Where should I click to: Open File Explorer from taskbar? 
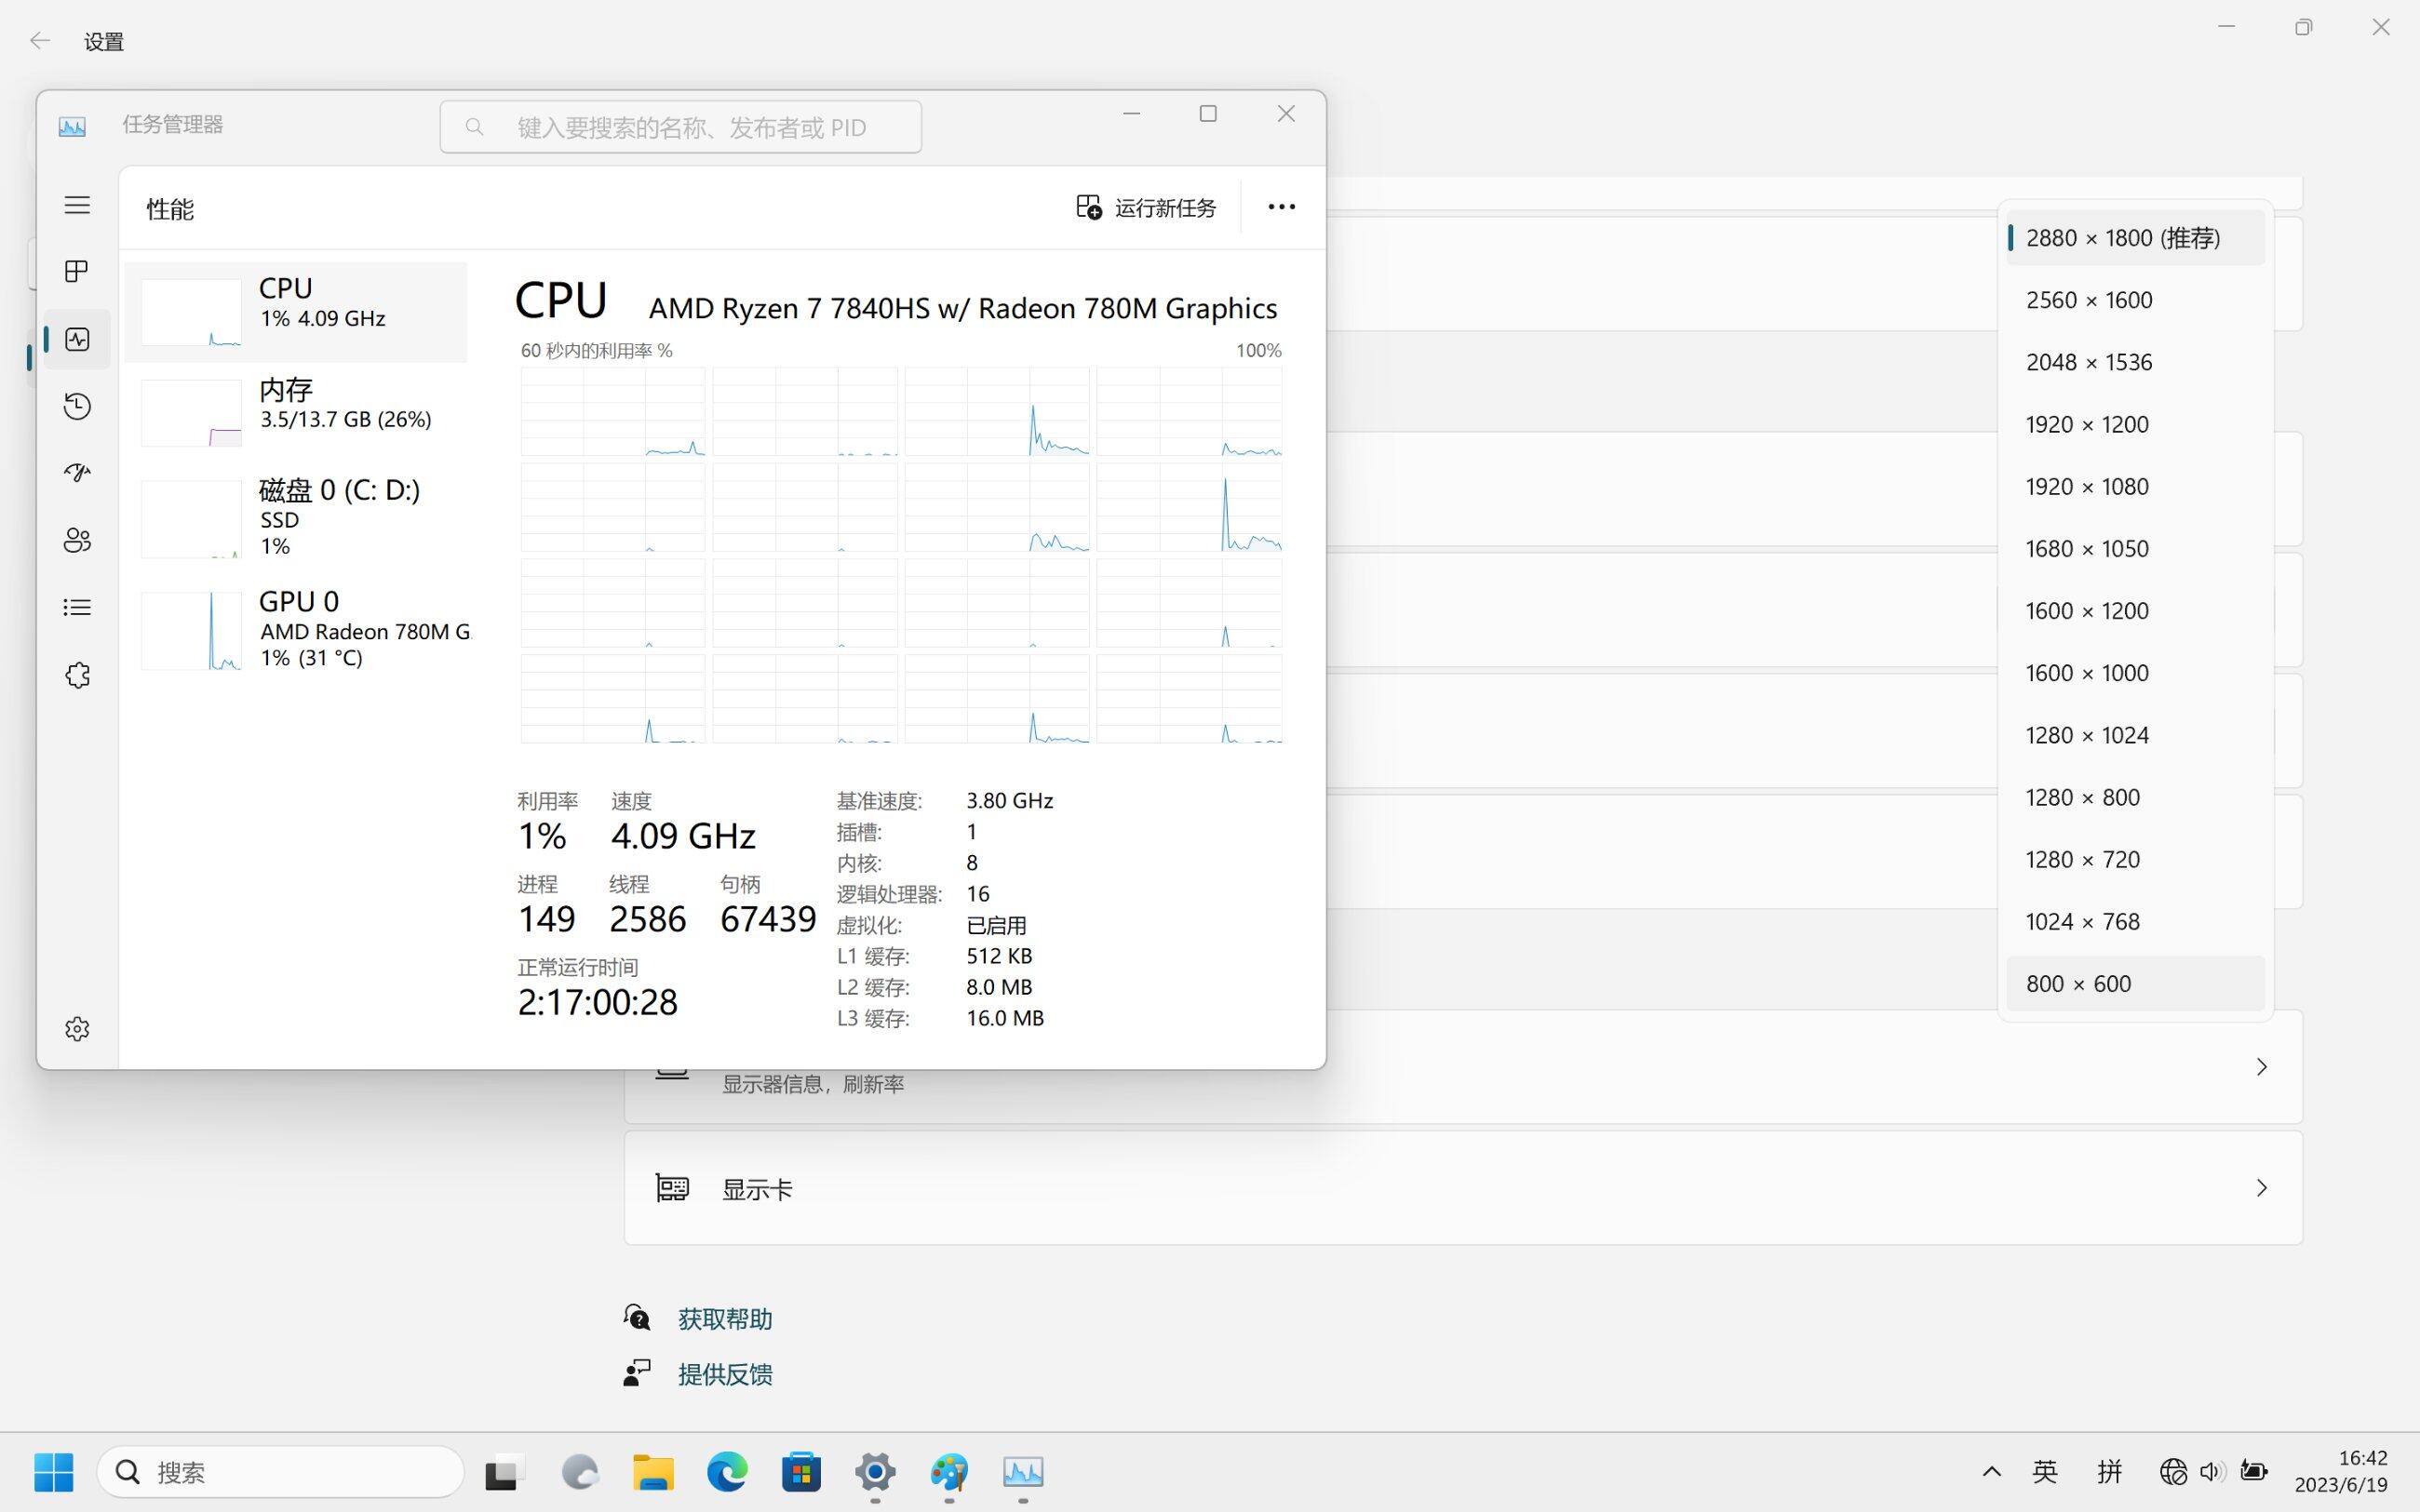[x=653, y=1472]
